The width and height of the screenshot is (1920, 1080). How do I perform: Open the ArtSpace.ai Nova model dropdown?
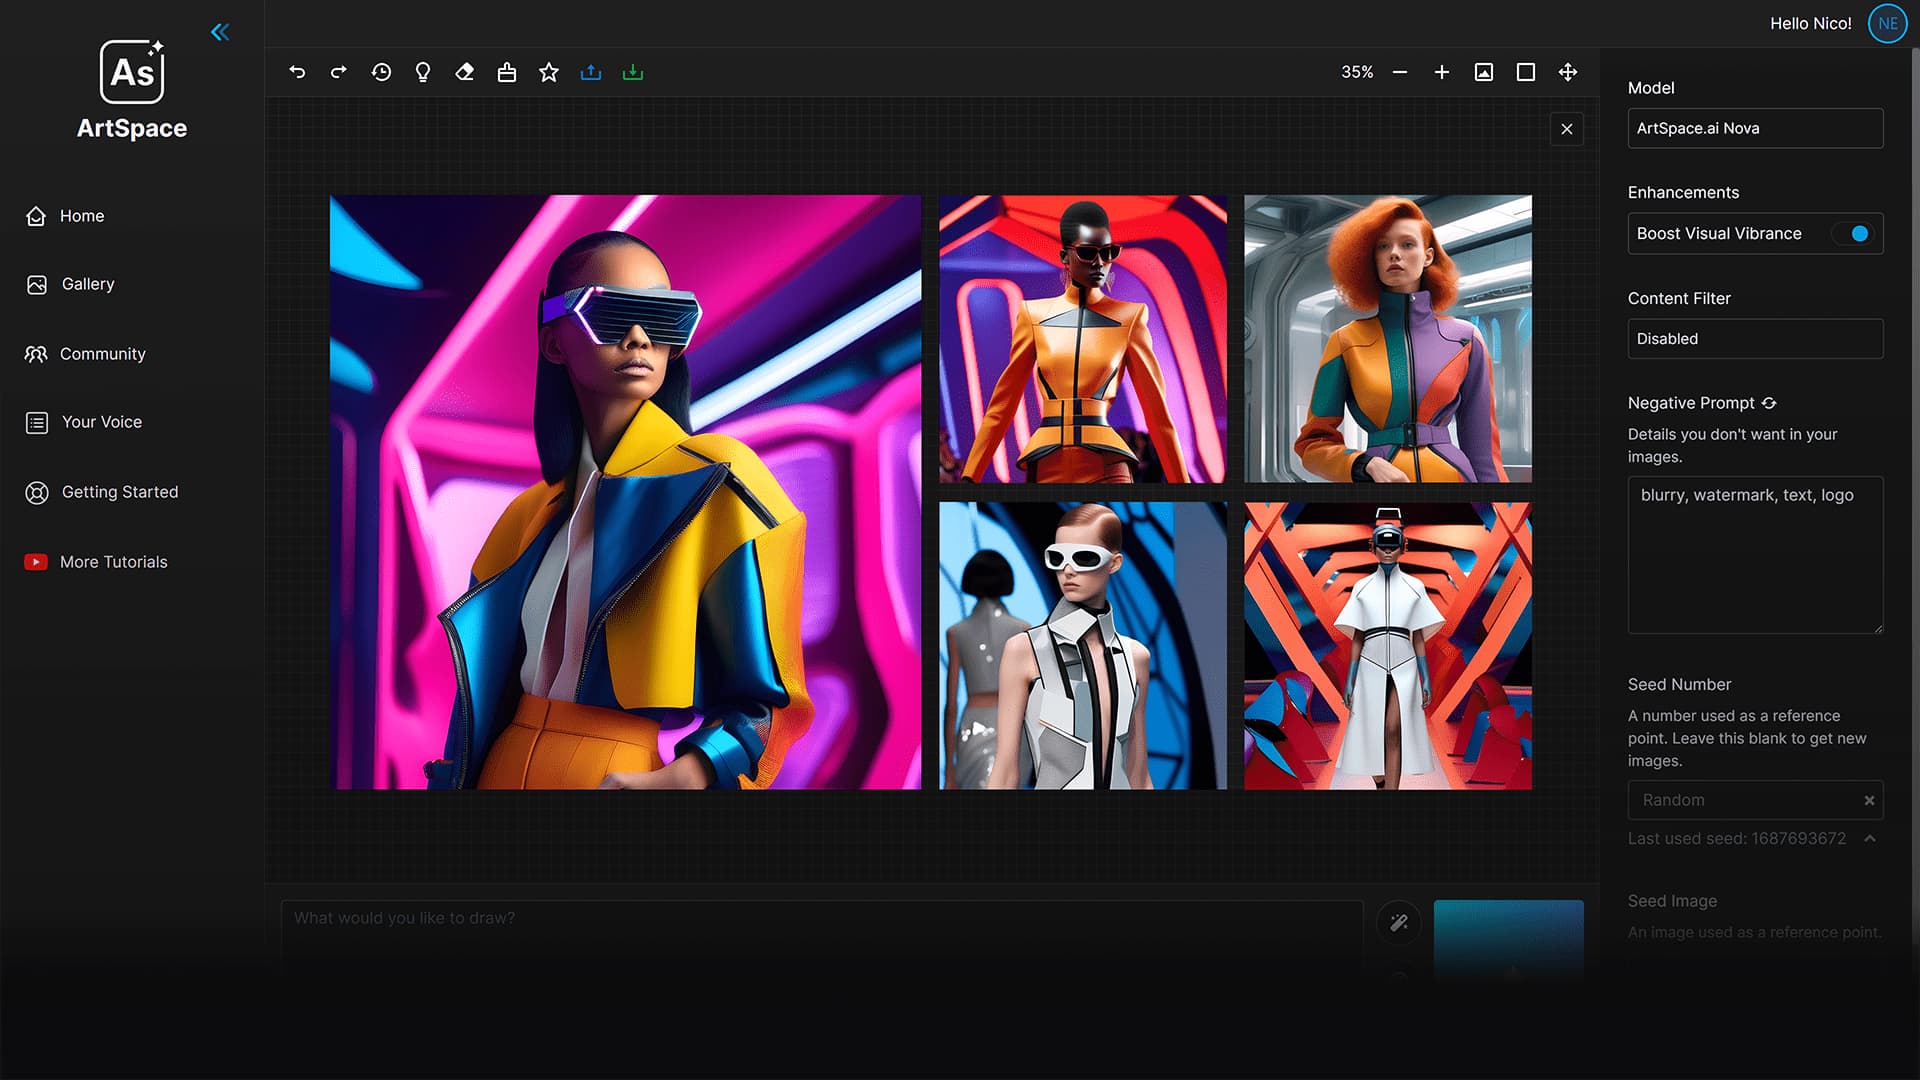[x=1755, y=128]
